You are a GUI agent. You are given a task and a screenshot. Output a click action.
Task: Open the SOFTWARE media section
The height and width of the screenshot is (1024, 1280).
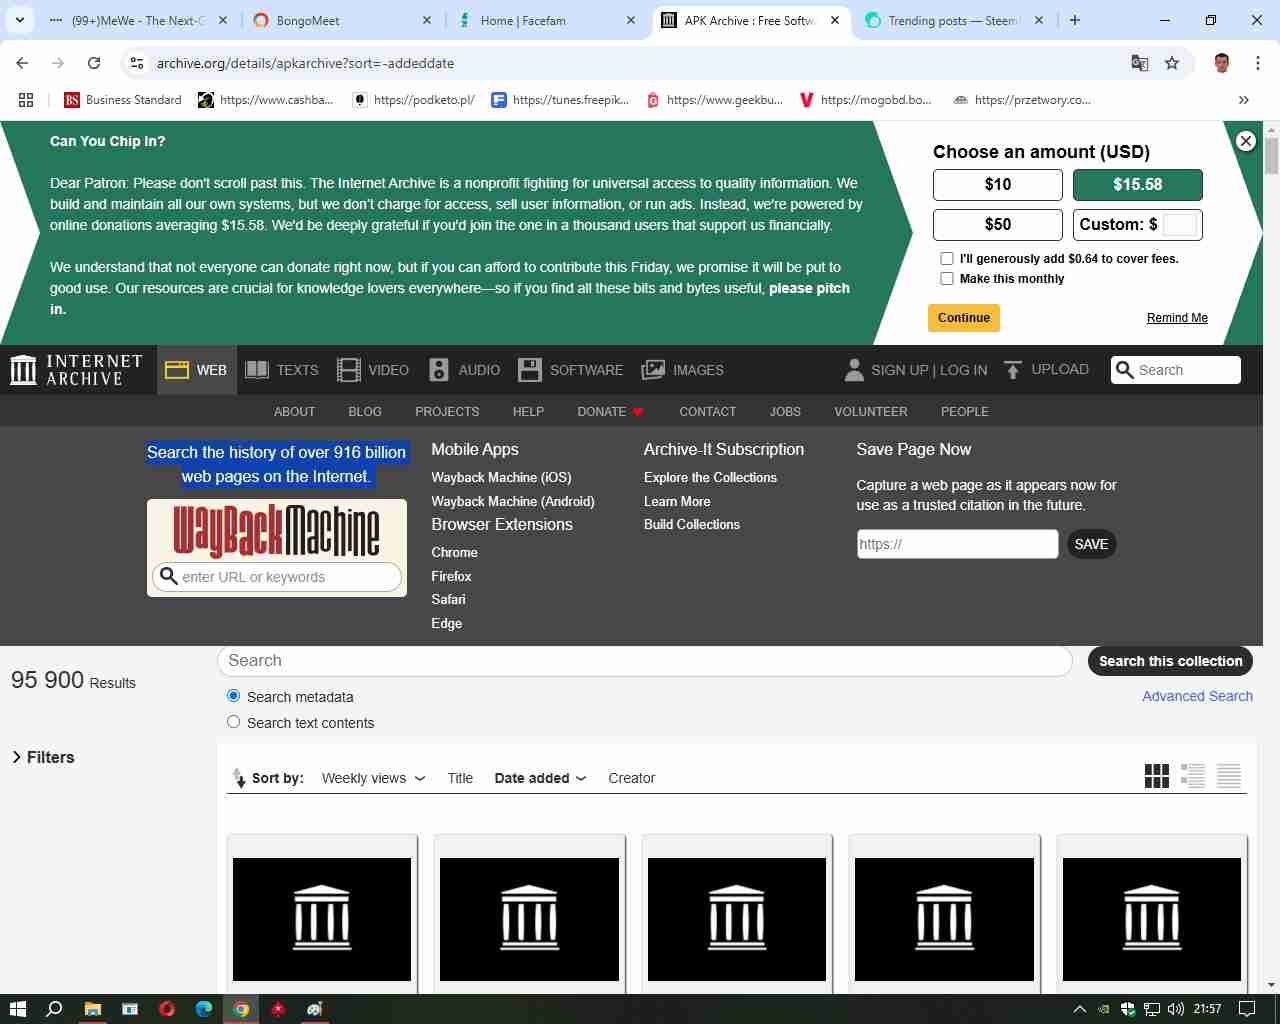[x=570, y=370]
